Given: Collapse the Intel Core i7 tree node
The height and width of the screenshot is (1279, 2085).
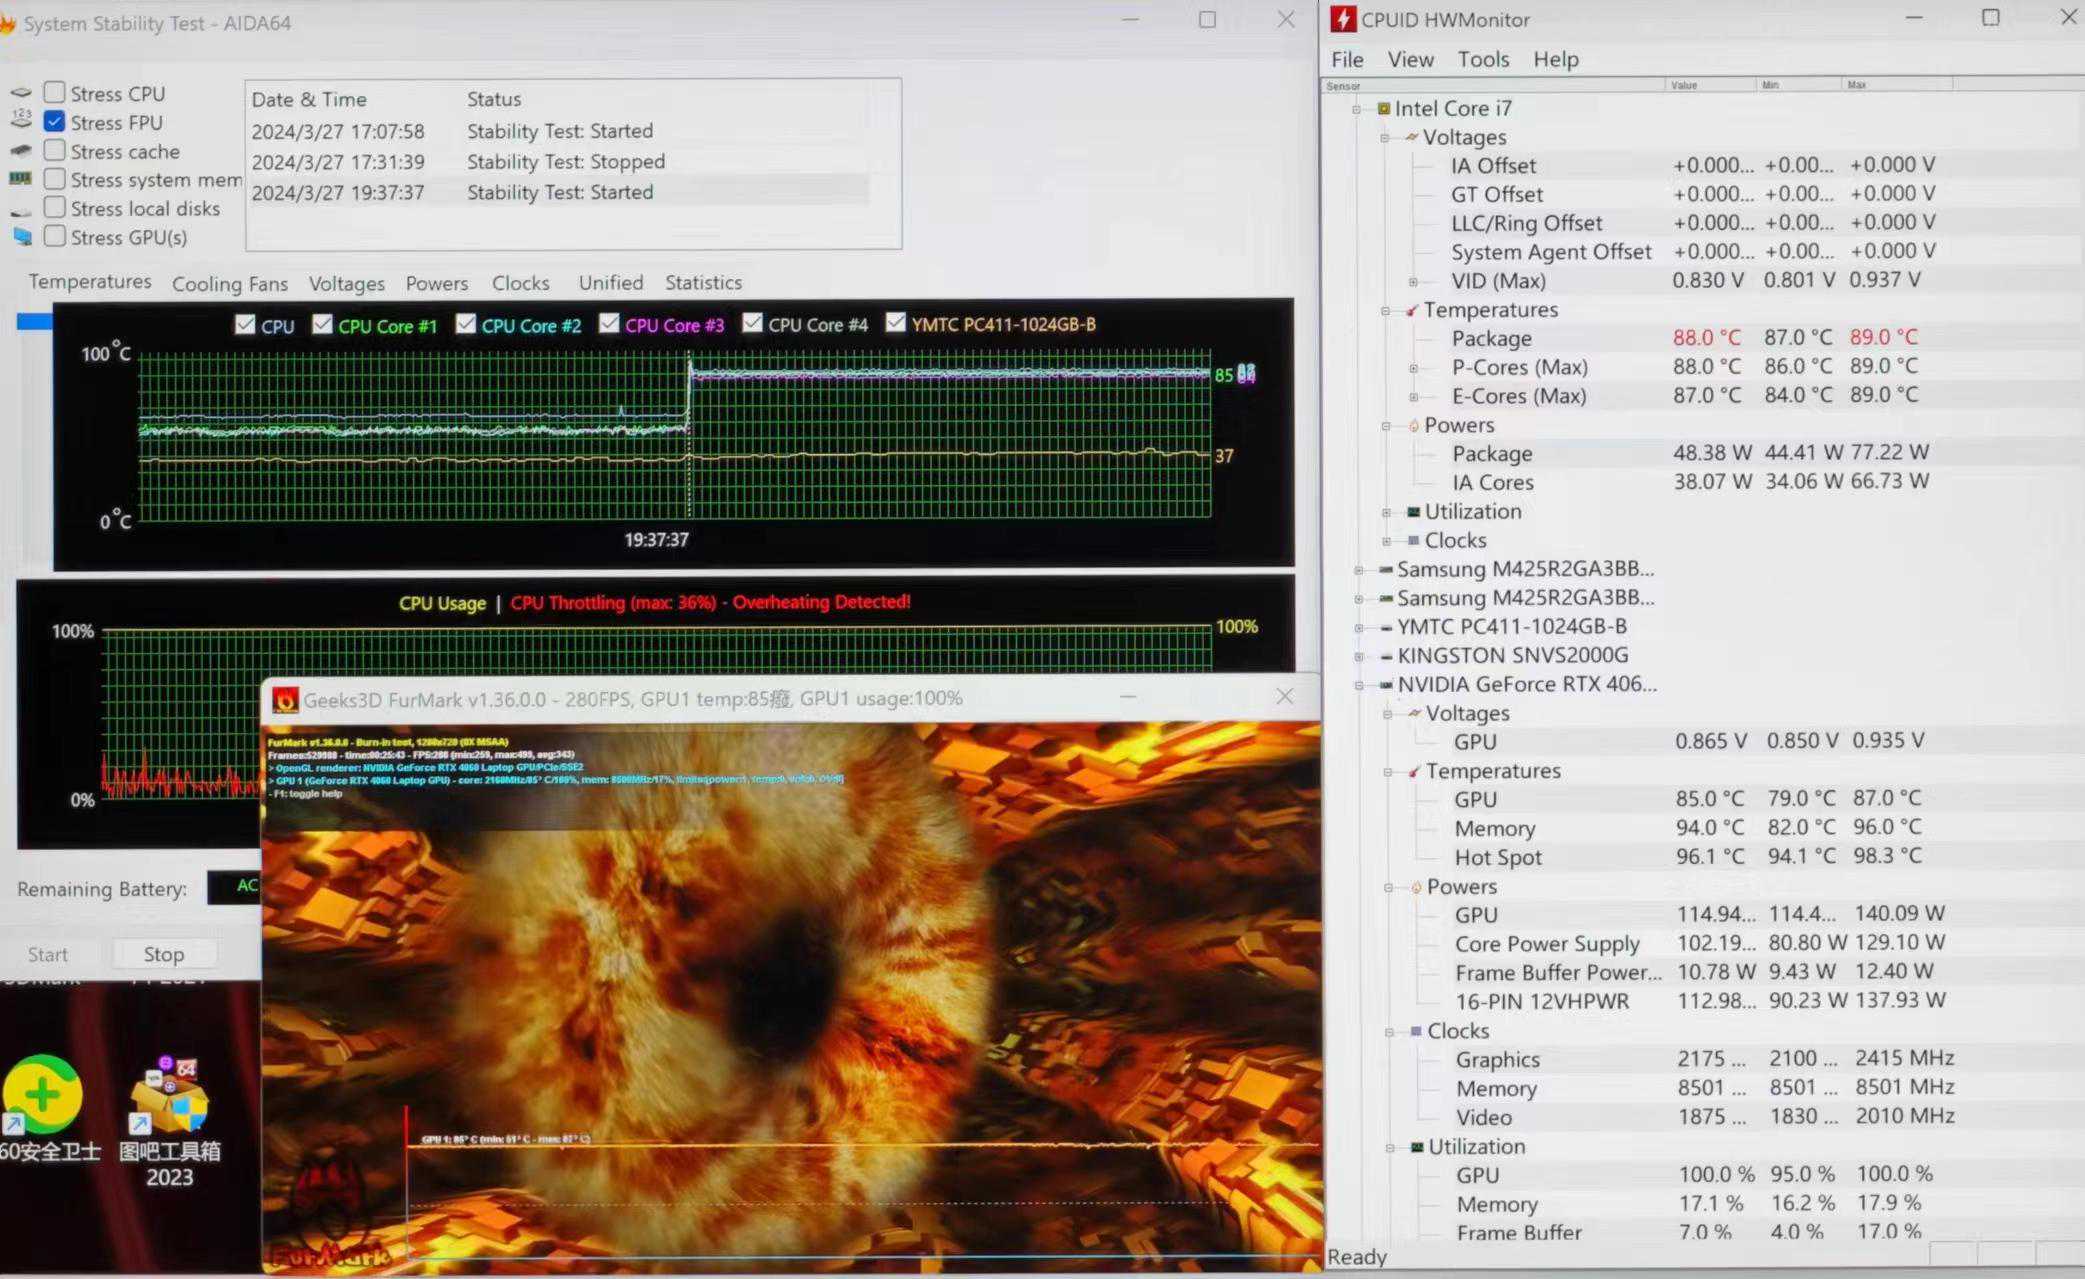Looking at the screenshot, I should 1356,109.
